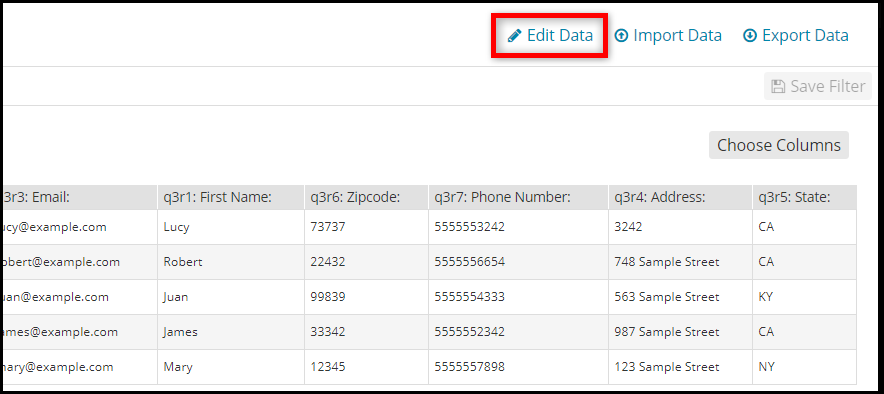884x394 pixels.
Task: Sort by the q3r1: First Name column header
Action: click(231, 197)
